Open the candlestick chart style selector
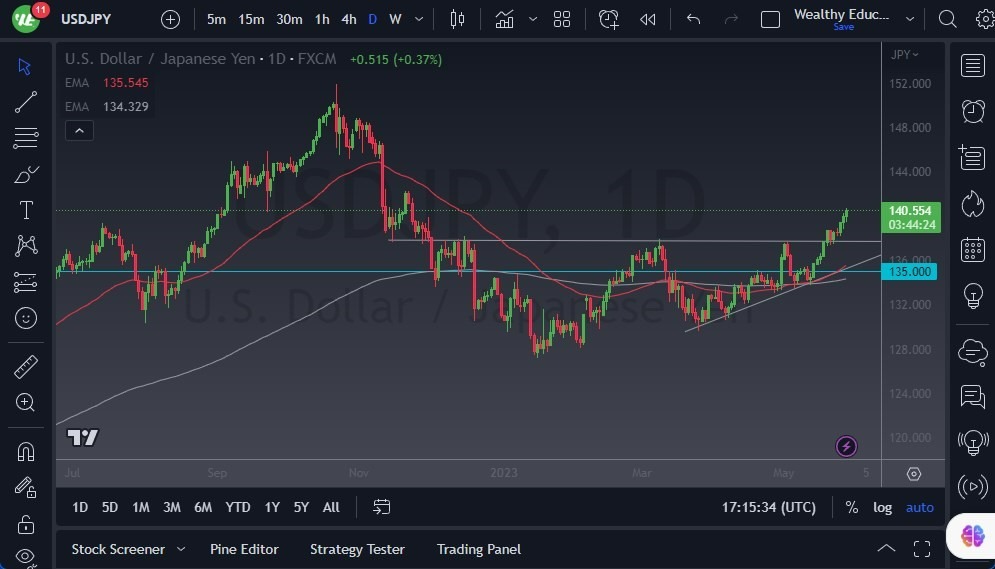The height and width of the screenshot is (569, 995). coord(457,20)
